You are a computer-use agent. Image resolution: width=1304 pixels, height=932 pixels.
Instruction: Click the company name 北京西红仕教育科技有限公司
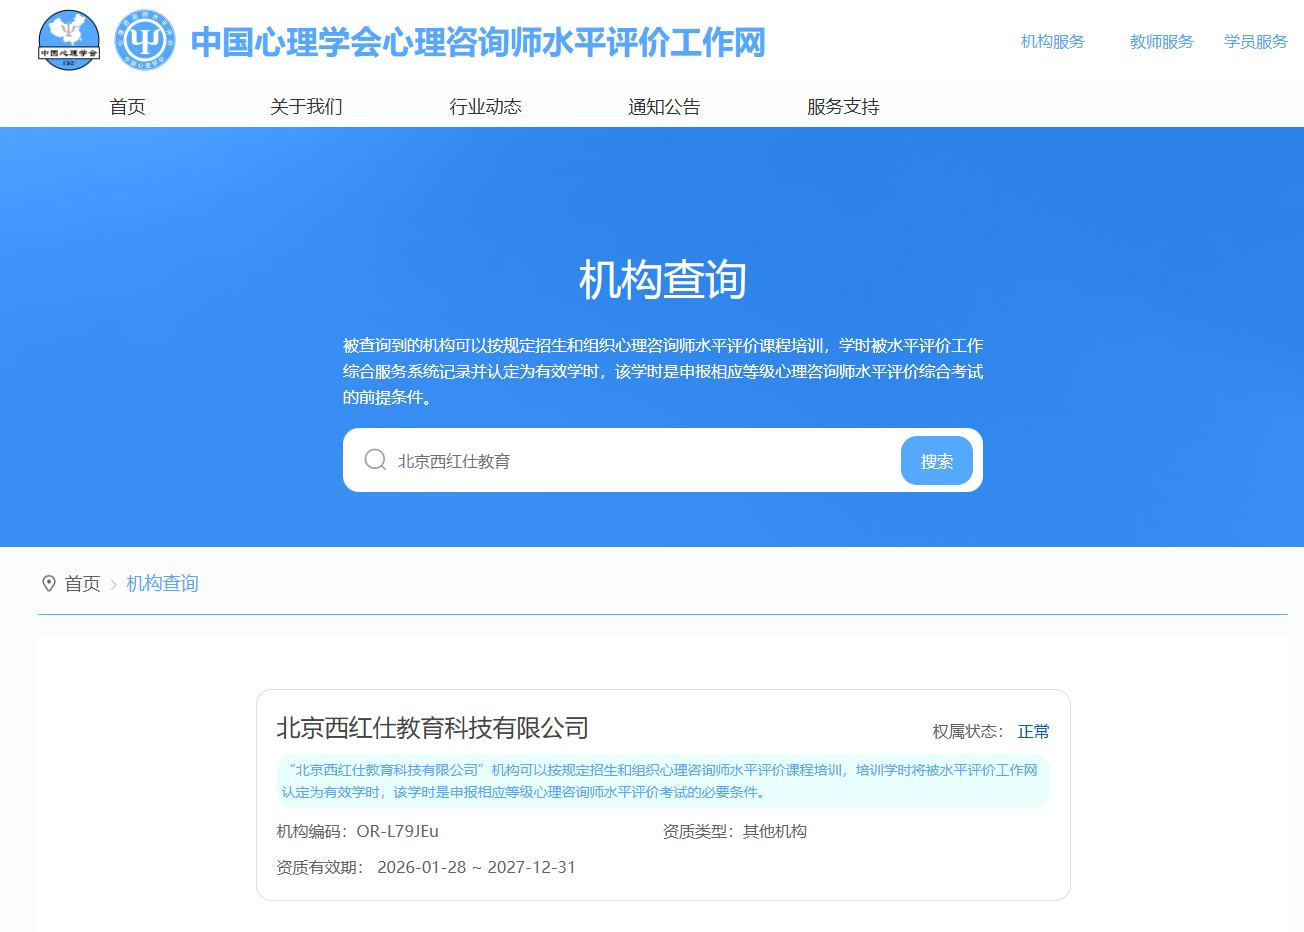[x=432, y=728]
